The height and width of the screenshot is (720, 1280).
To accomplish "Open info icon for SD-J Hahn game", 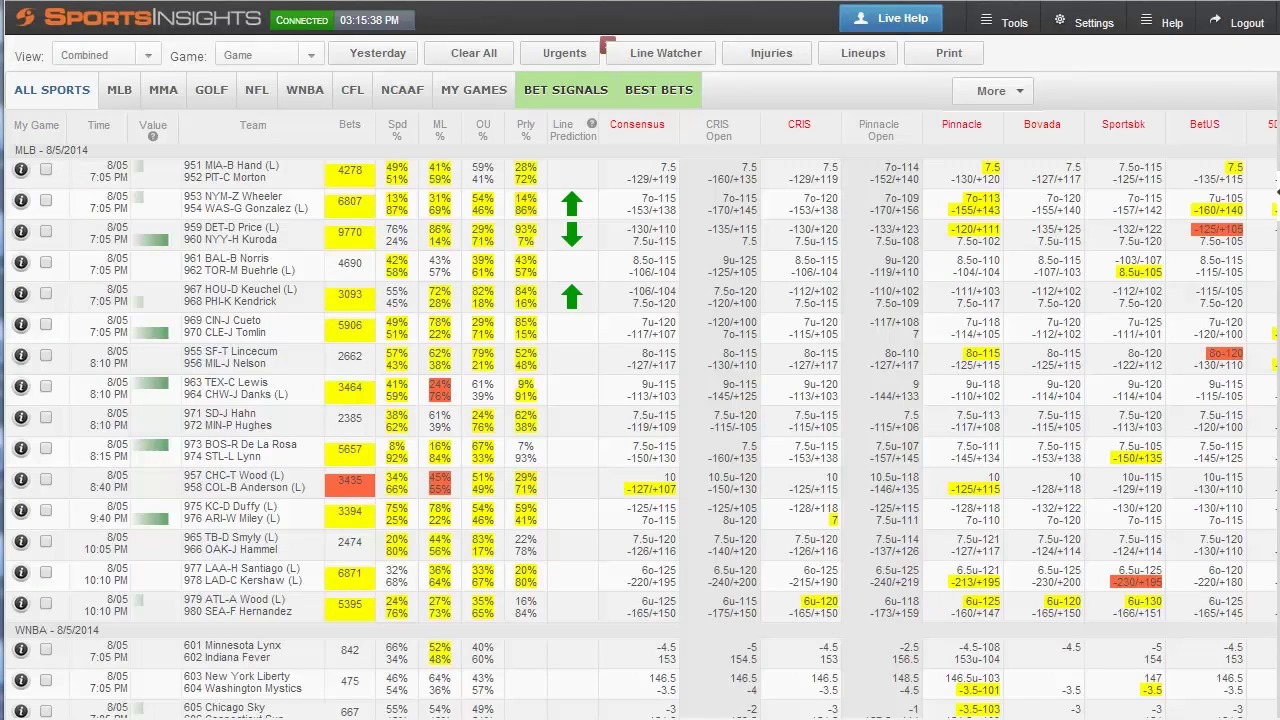I will (20, 418).
